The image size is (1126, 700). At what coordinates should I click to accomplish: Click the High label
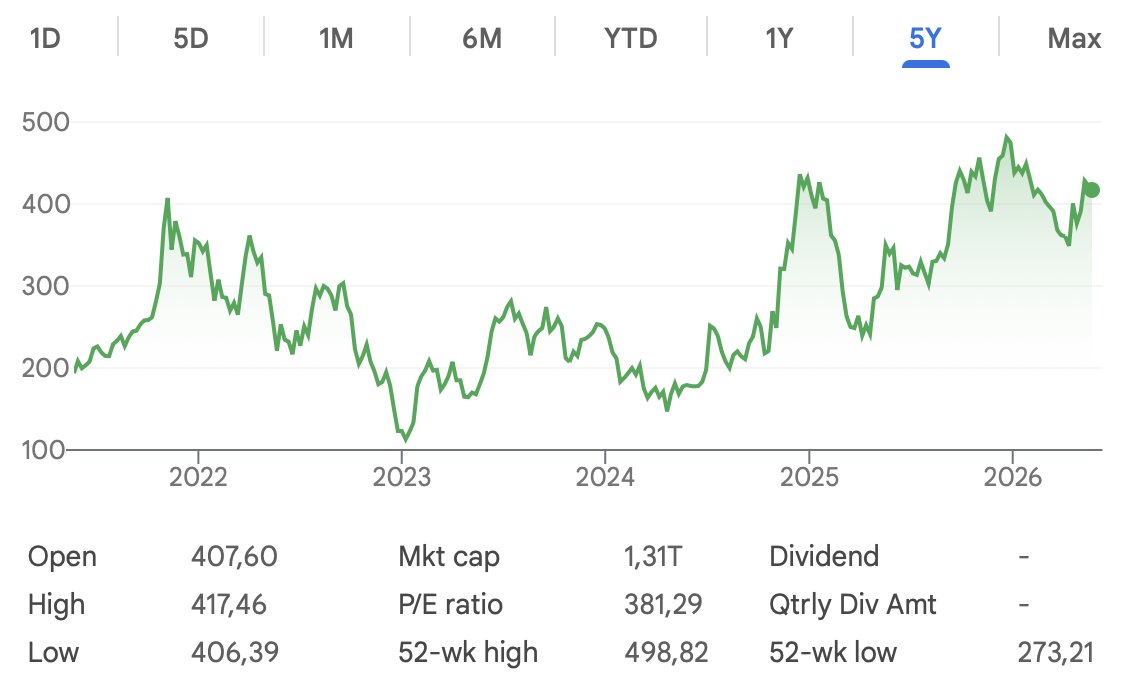56,605
